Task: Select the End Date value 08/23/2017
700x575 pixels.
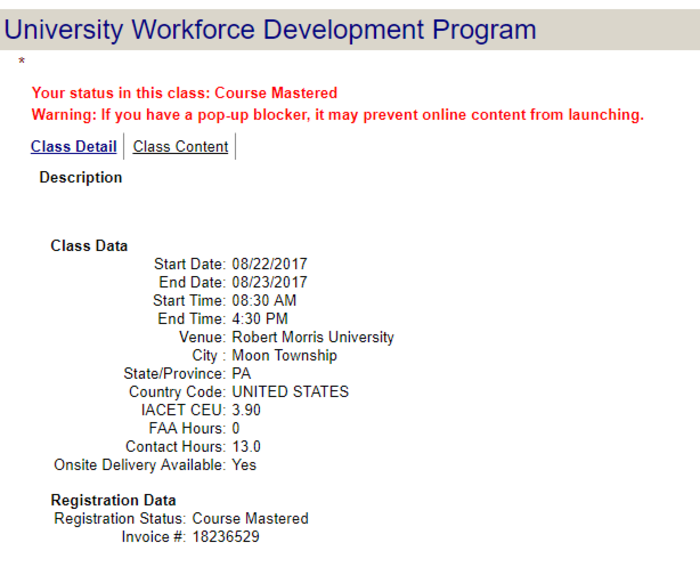Action: (269, 283)
